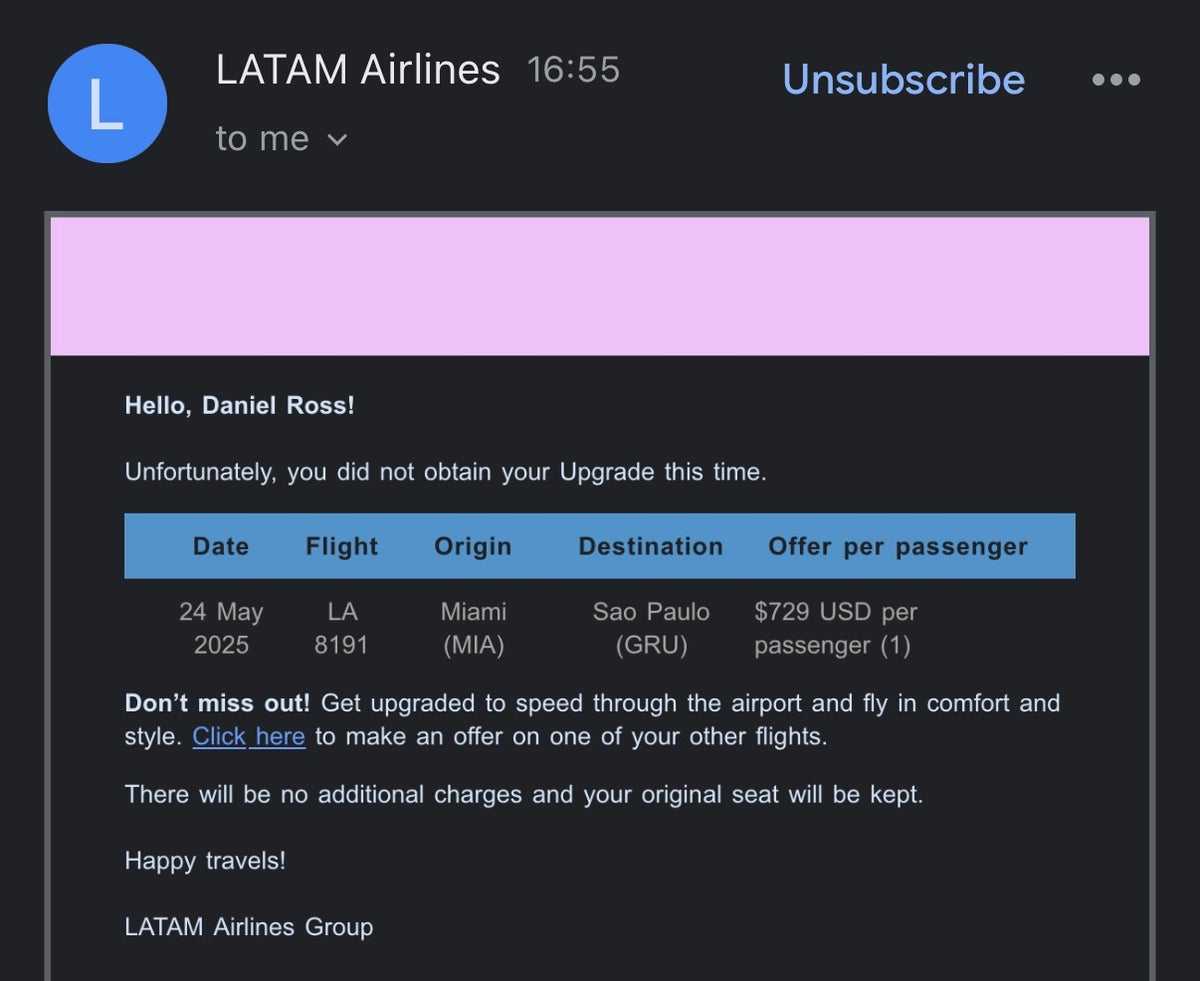
Task: Select the $729 USD offer amount
Action: click(835, 628)
